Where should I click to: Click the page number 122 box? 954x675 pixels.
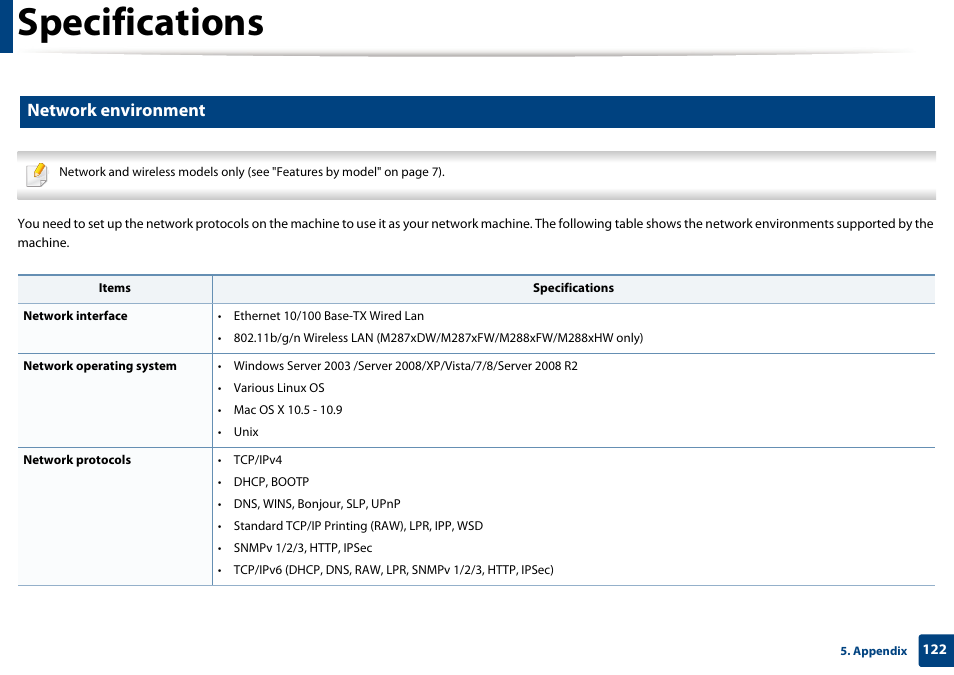point(935,650)
